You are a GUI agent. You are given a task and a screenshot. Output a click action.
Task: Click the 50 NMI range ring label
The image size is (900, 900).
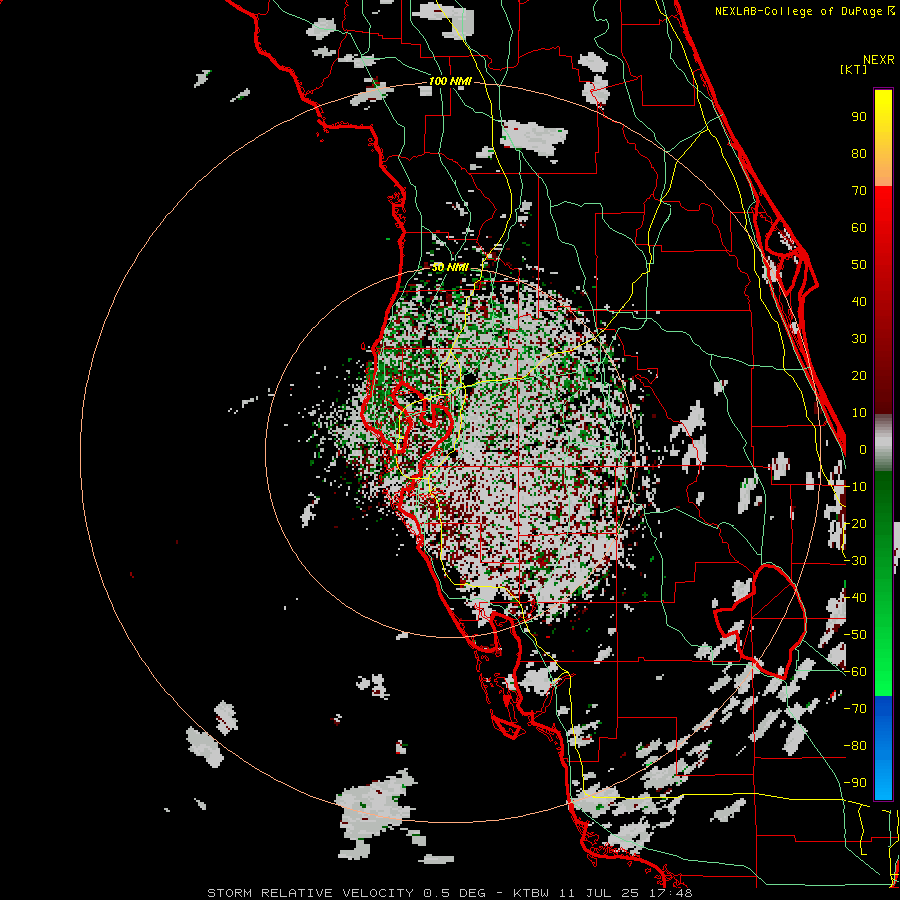pyautogui.click(x=450, y=267)
